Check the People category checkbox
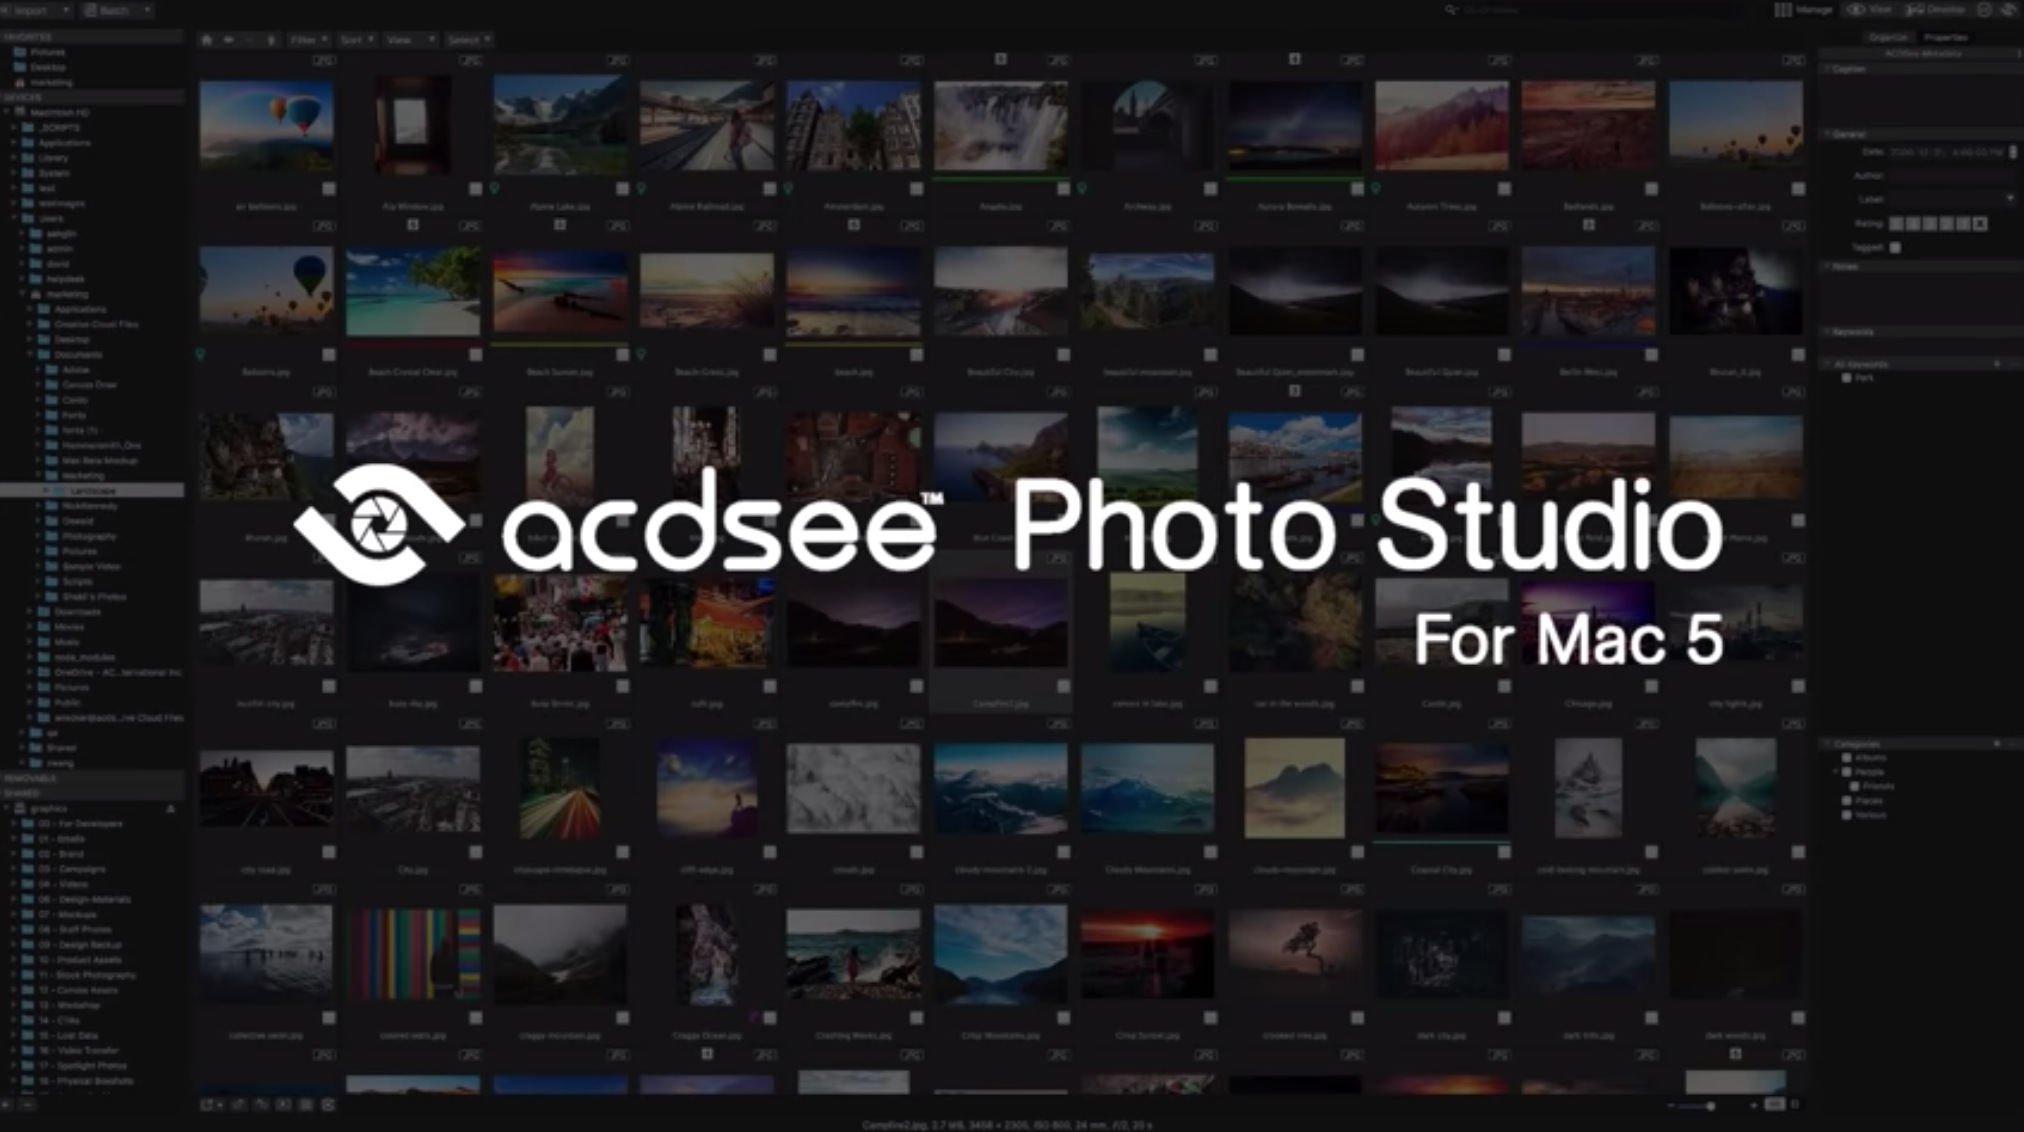2024x1132 pixels. [1846, 772]
